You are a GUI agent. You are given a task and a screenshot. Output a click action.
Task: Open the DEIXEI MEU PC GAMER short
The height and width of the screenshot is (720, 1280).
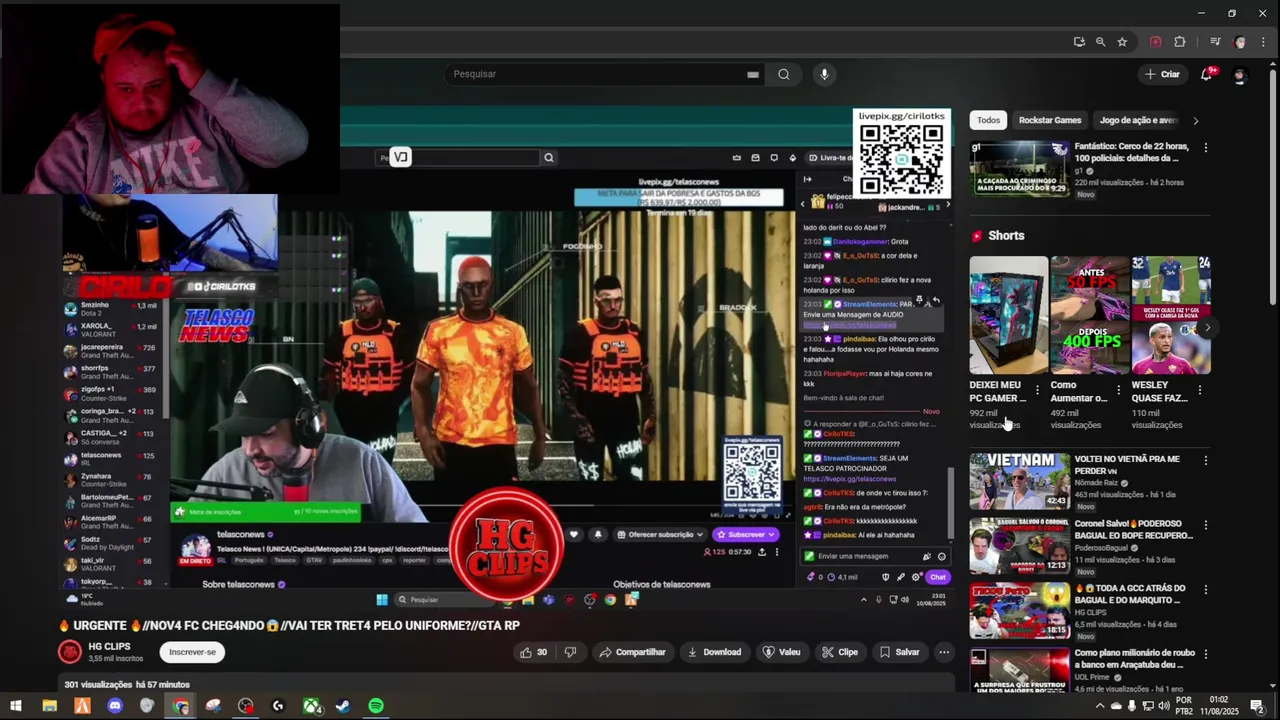[x=1008, y=315]
